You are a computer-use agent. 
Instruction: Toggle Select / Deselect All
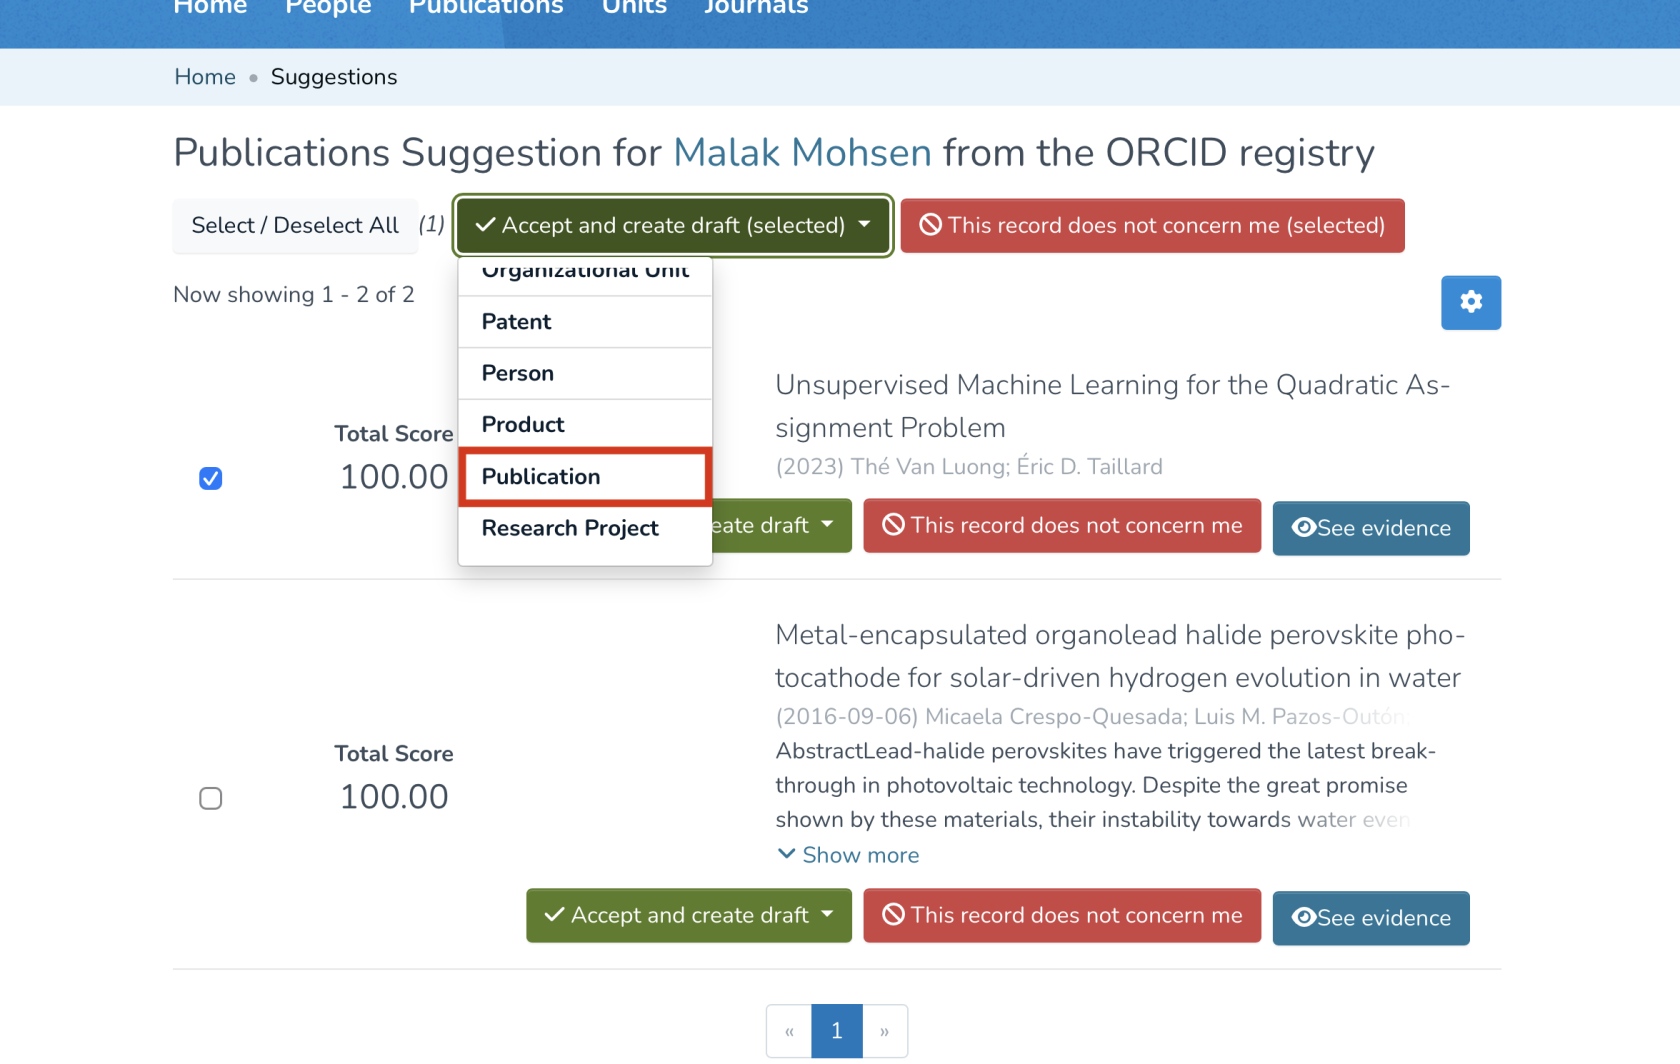[295, 225]
